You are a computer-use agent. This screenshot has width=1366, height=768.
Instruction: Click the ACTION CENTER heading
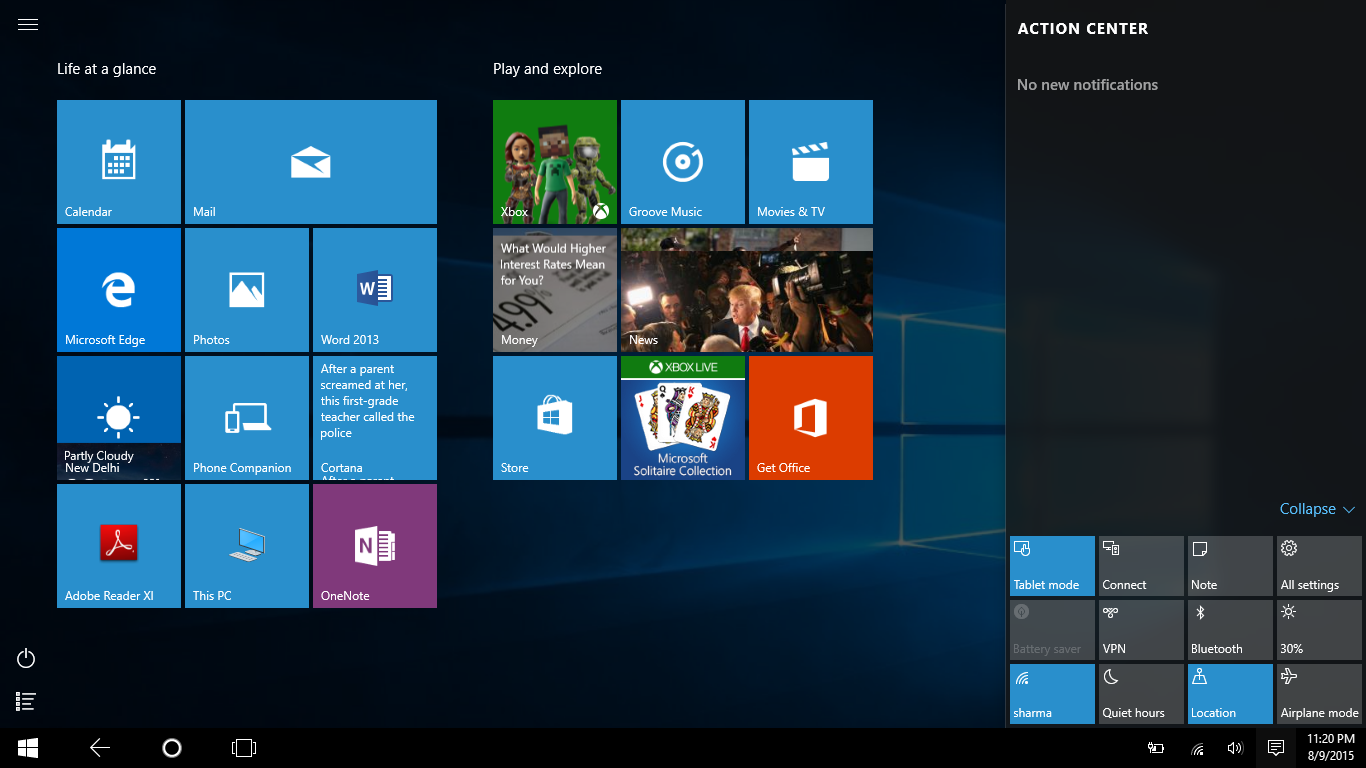tap(1083, 29)
